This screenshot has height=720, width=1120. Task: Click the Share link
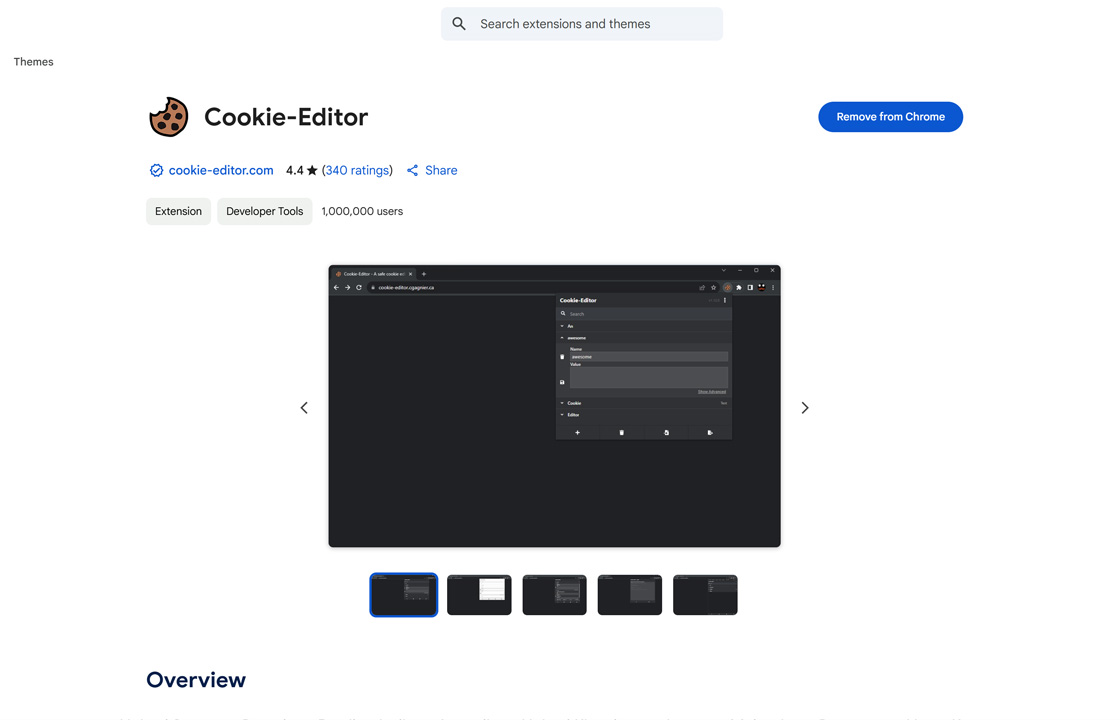tap(441, 170)
